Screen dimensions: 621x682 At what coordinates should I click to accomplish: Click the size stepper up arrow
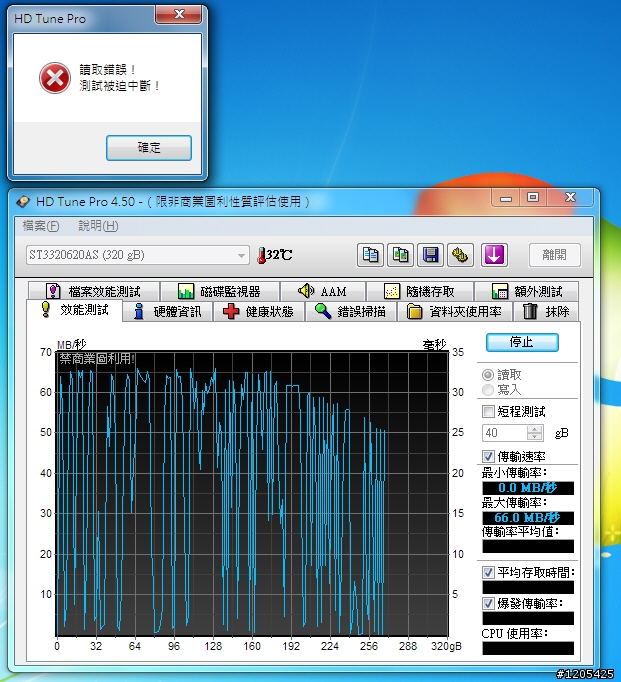(x=534, y=429)
